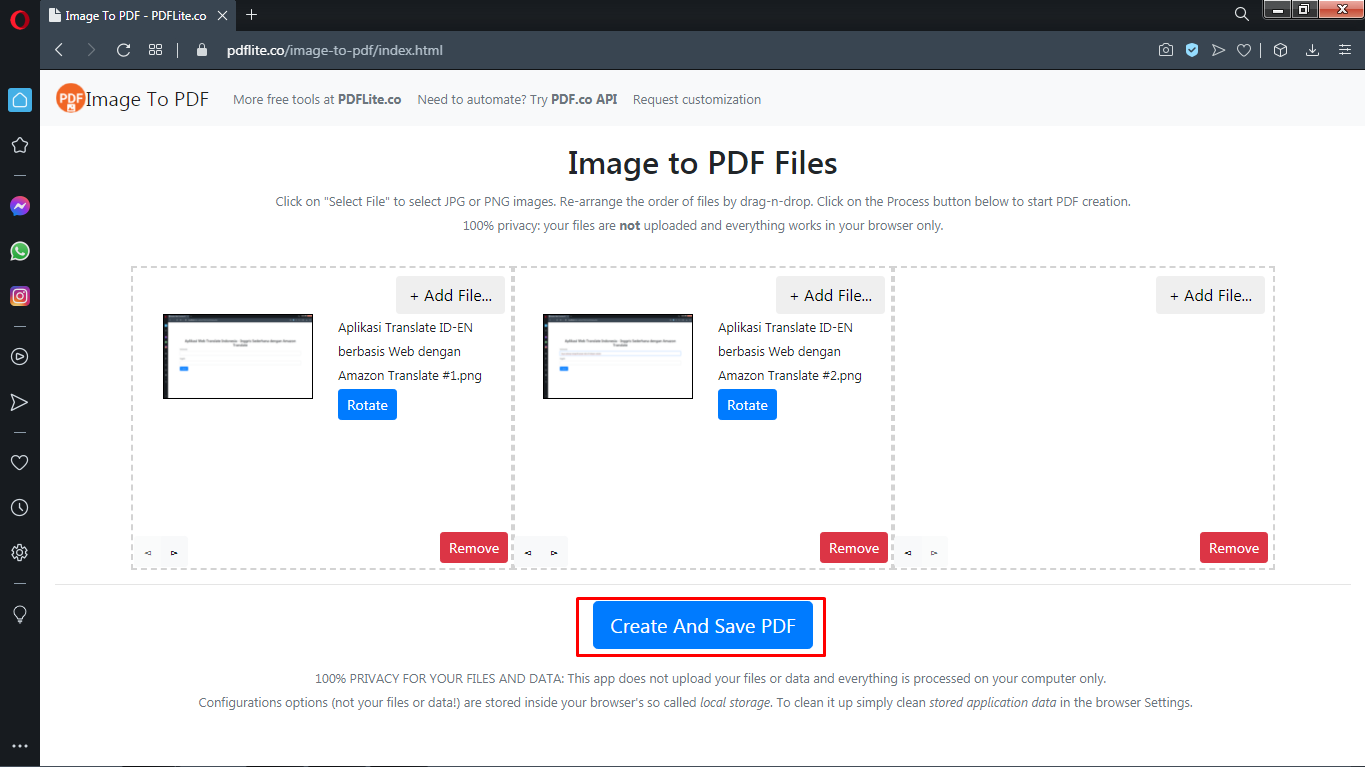Move Translate #2.png left using its arrow
This screenshot has height=767, width=1365.
(x=527, y=551)
